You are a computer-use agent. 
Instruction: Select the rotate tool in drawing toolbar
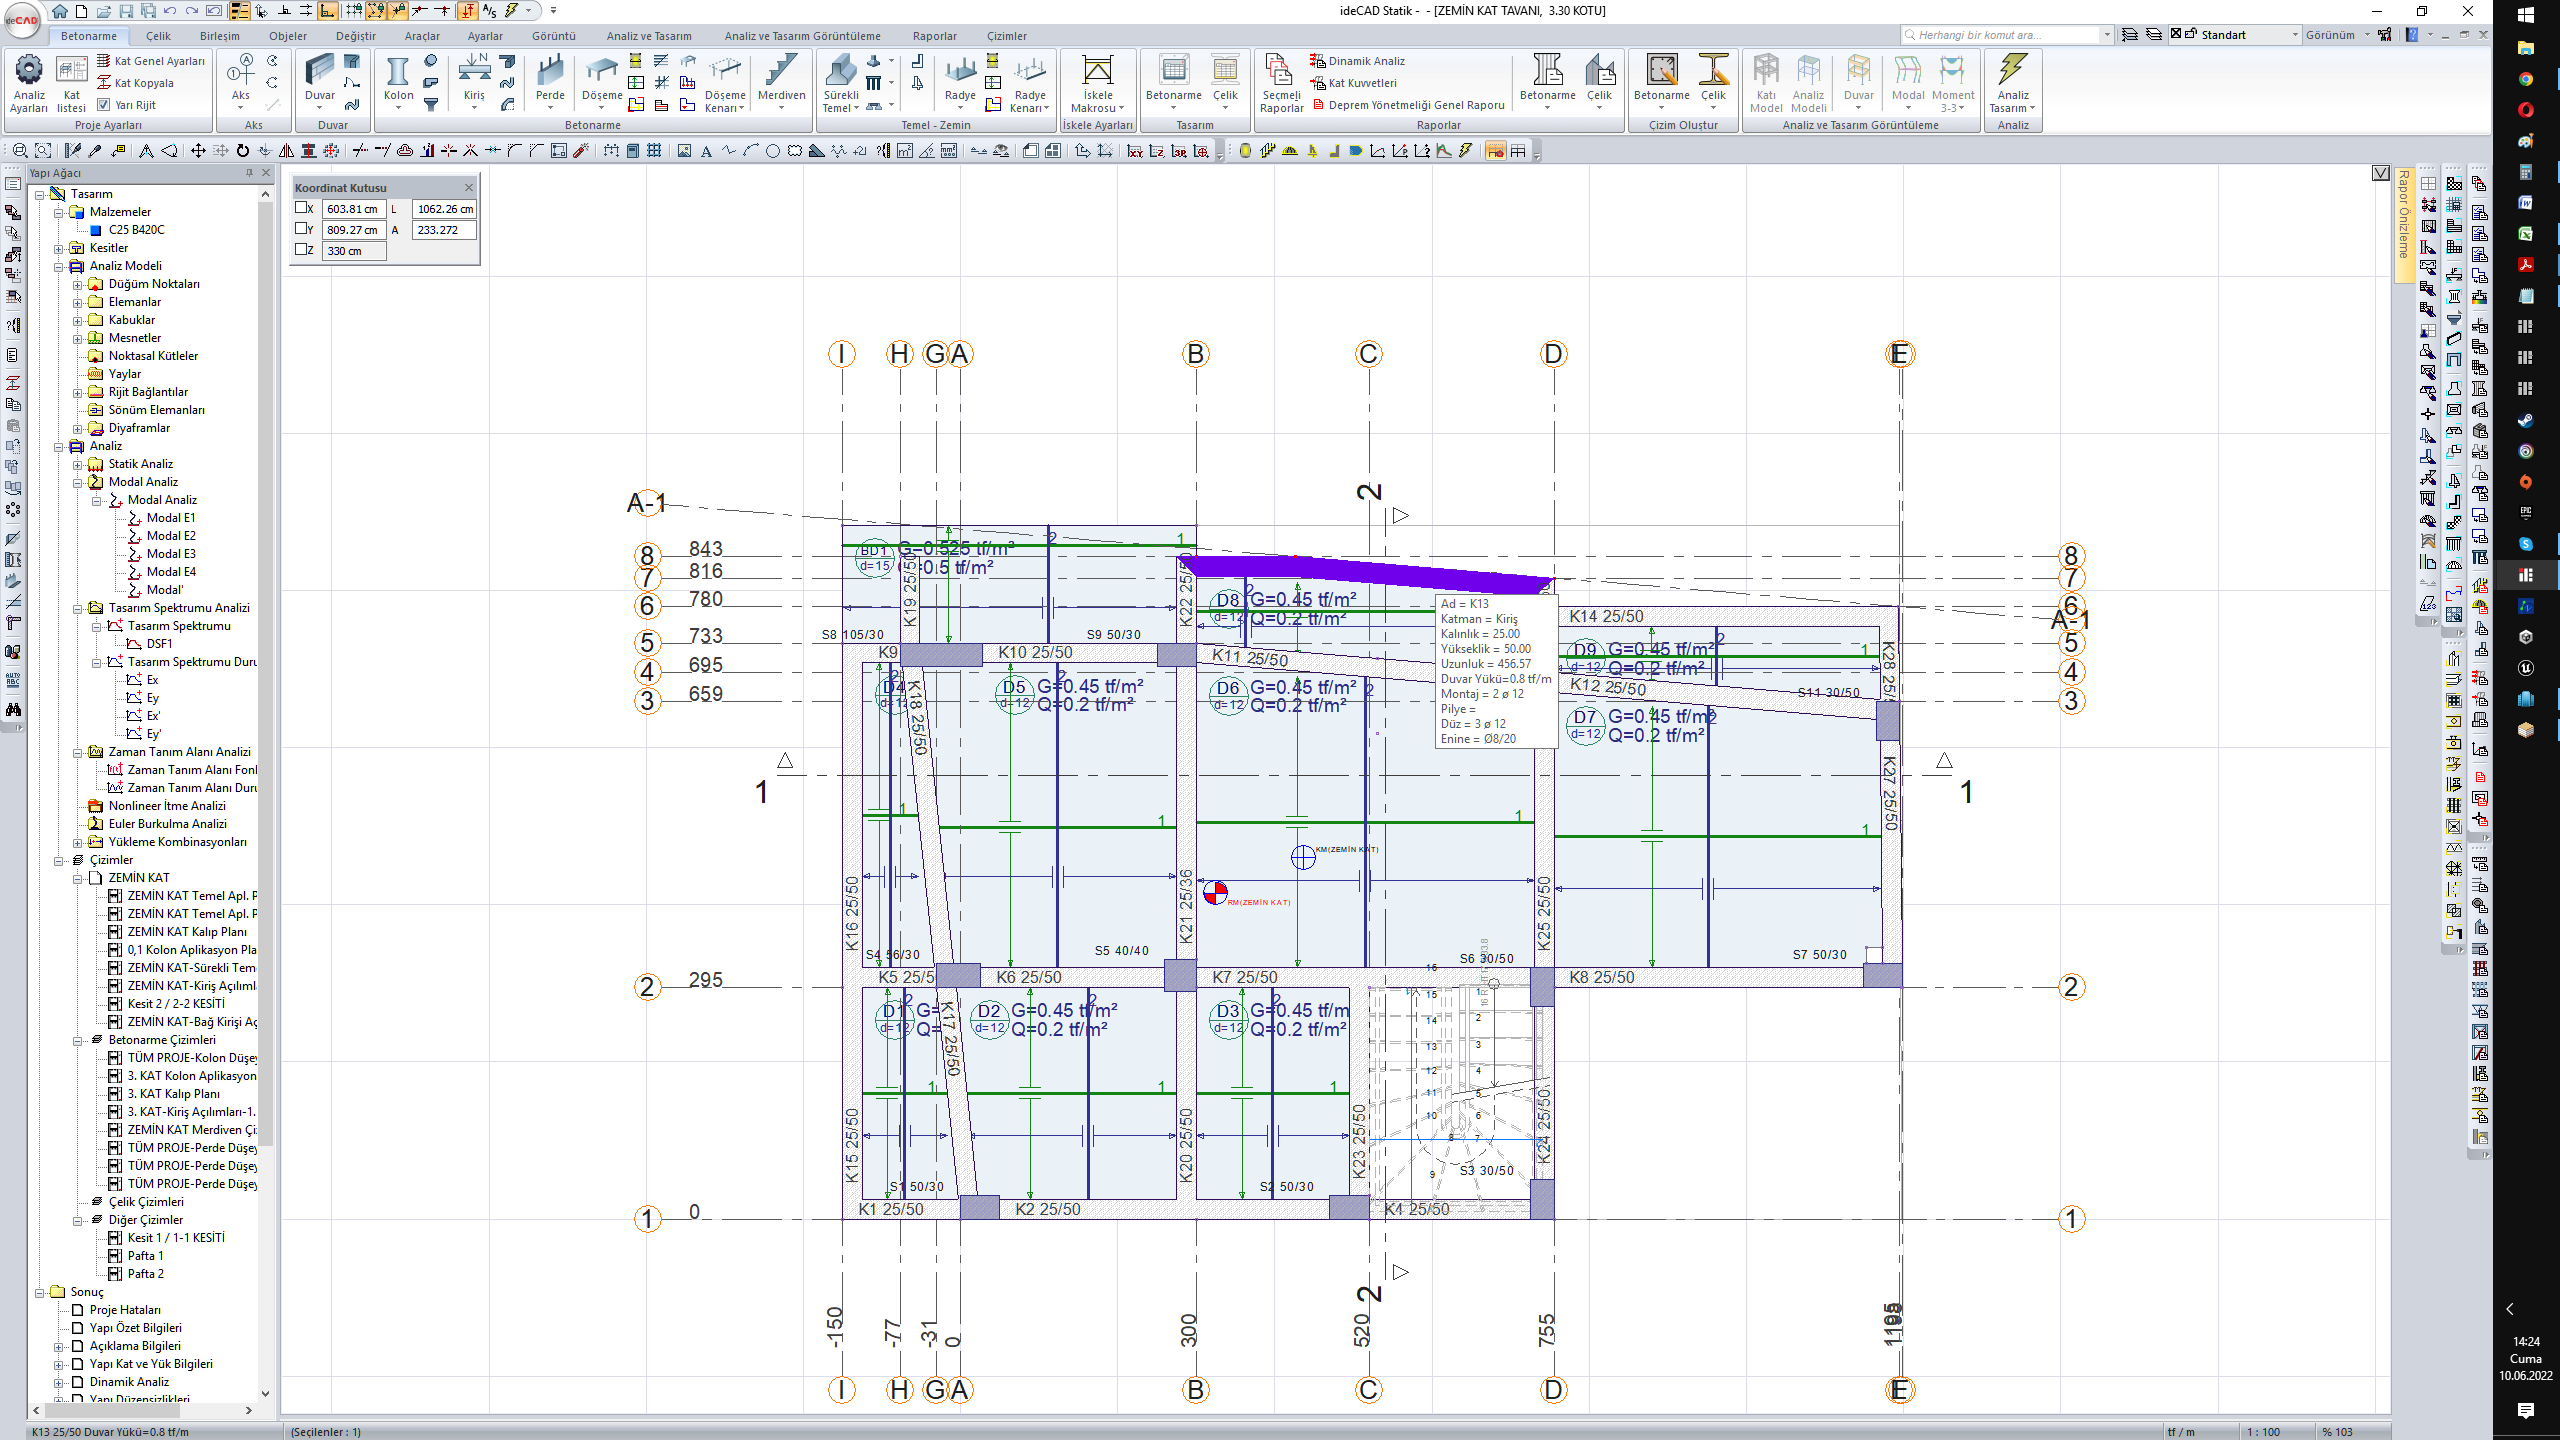coord(242,151)
